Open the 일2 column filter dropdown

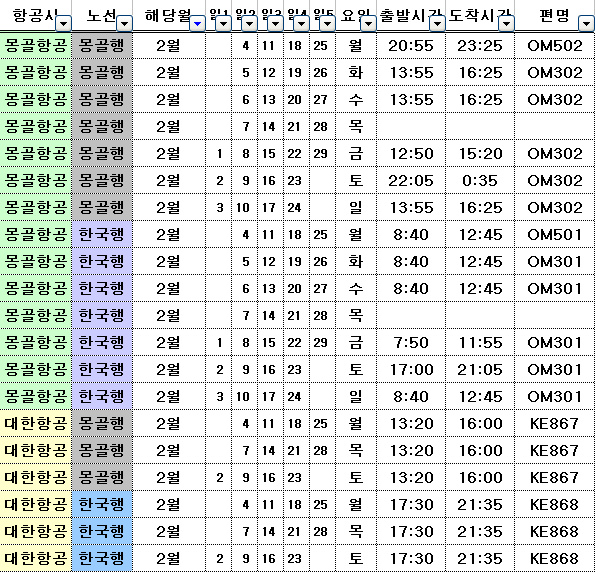coord(249,24)
